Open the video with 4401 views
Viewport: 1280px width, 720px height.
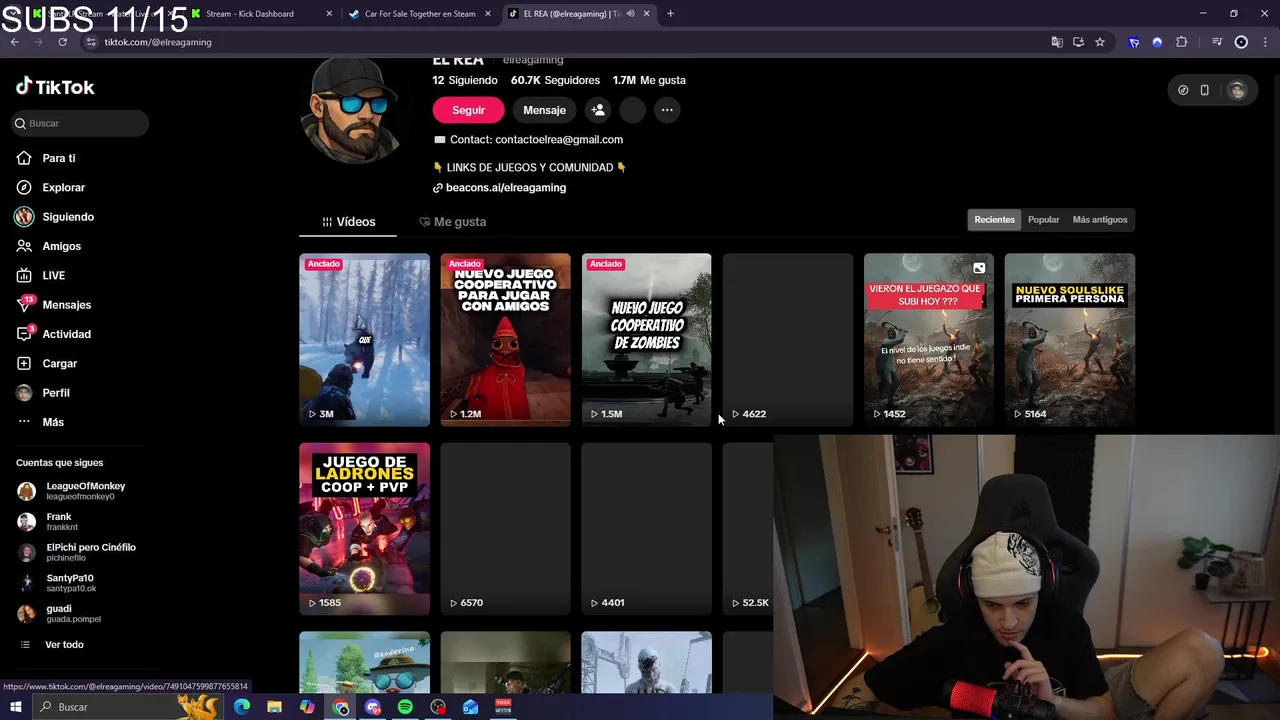pyautogui.click(x=646, y=529)
